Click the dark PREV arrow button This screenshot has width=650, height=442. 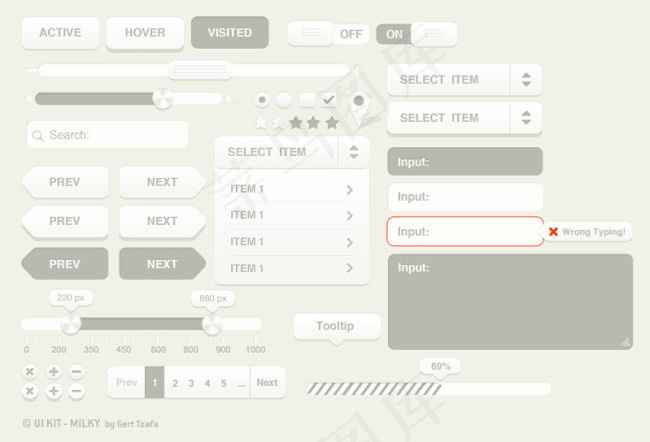tap(65, 264)
